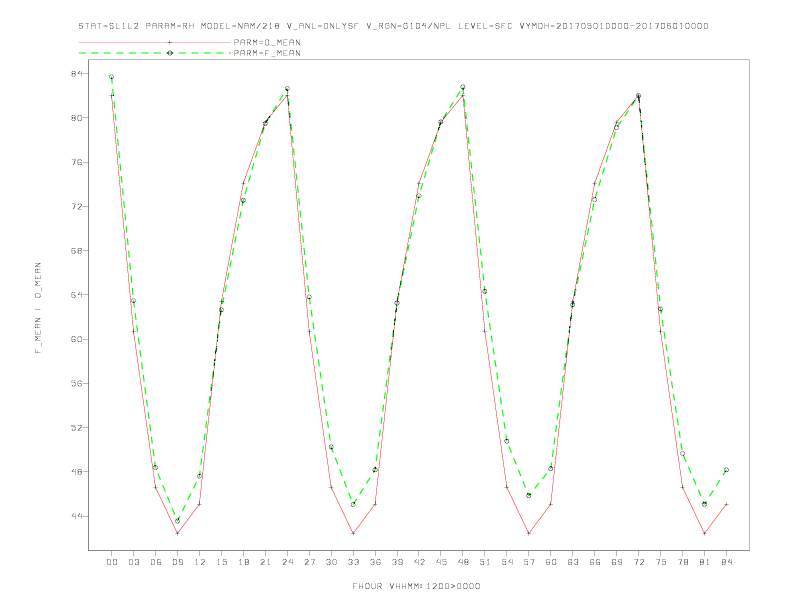Click the FHOUR VHHMM horizontal axis label
The width and height of the screenshot is (792, 612).
coord(416,586)
